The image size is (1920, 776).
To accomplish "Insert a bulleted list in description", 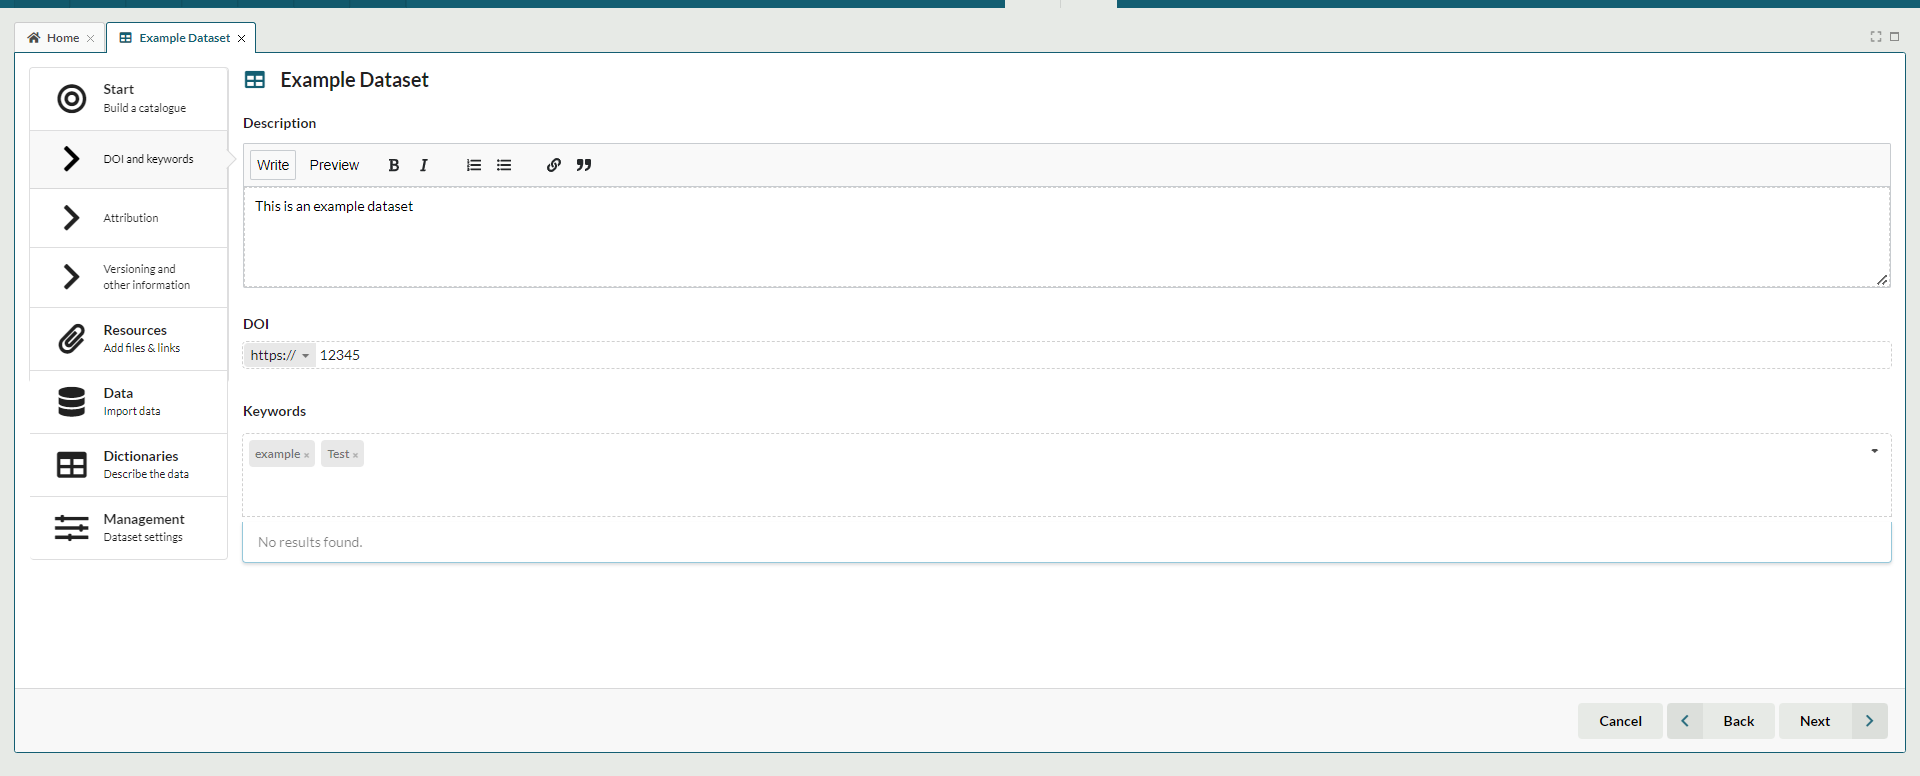I will tap(504, 165).
